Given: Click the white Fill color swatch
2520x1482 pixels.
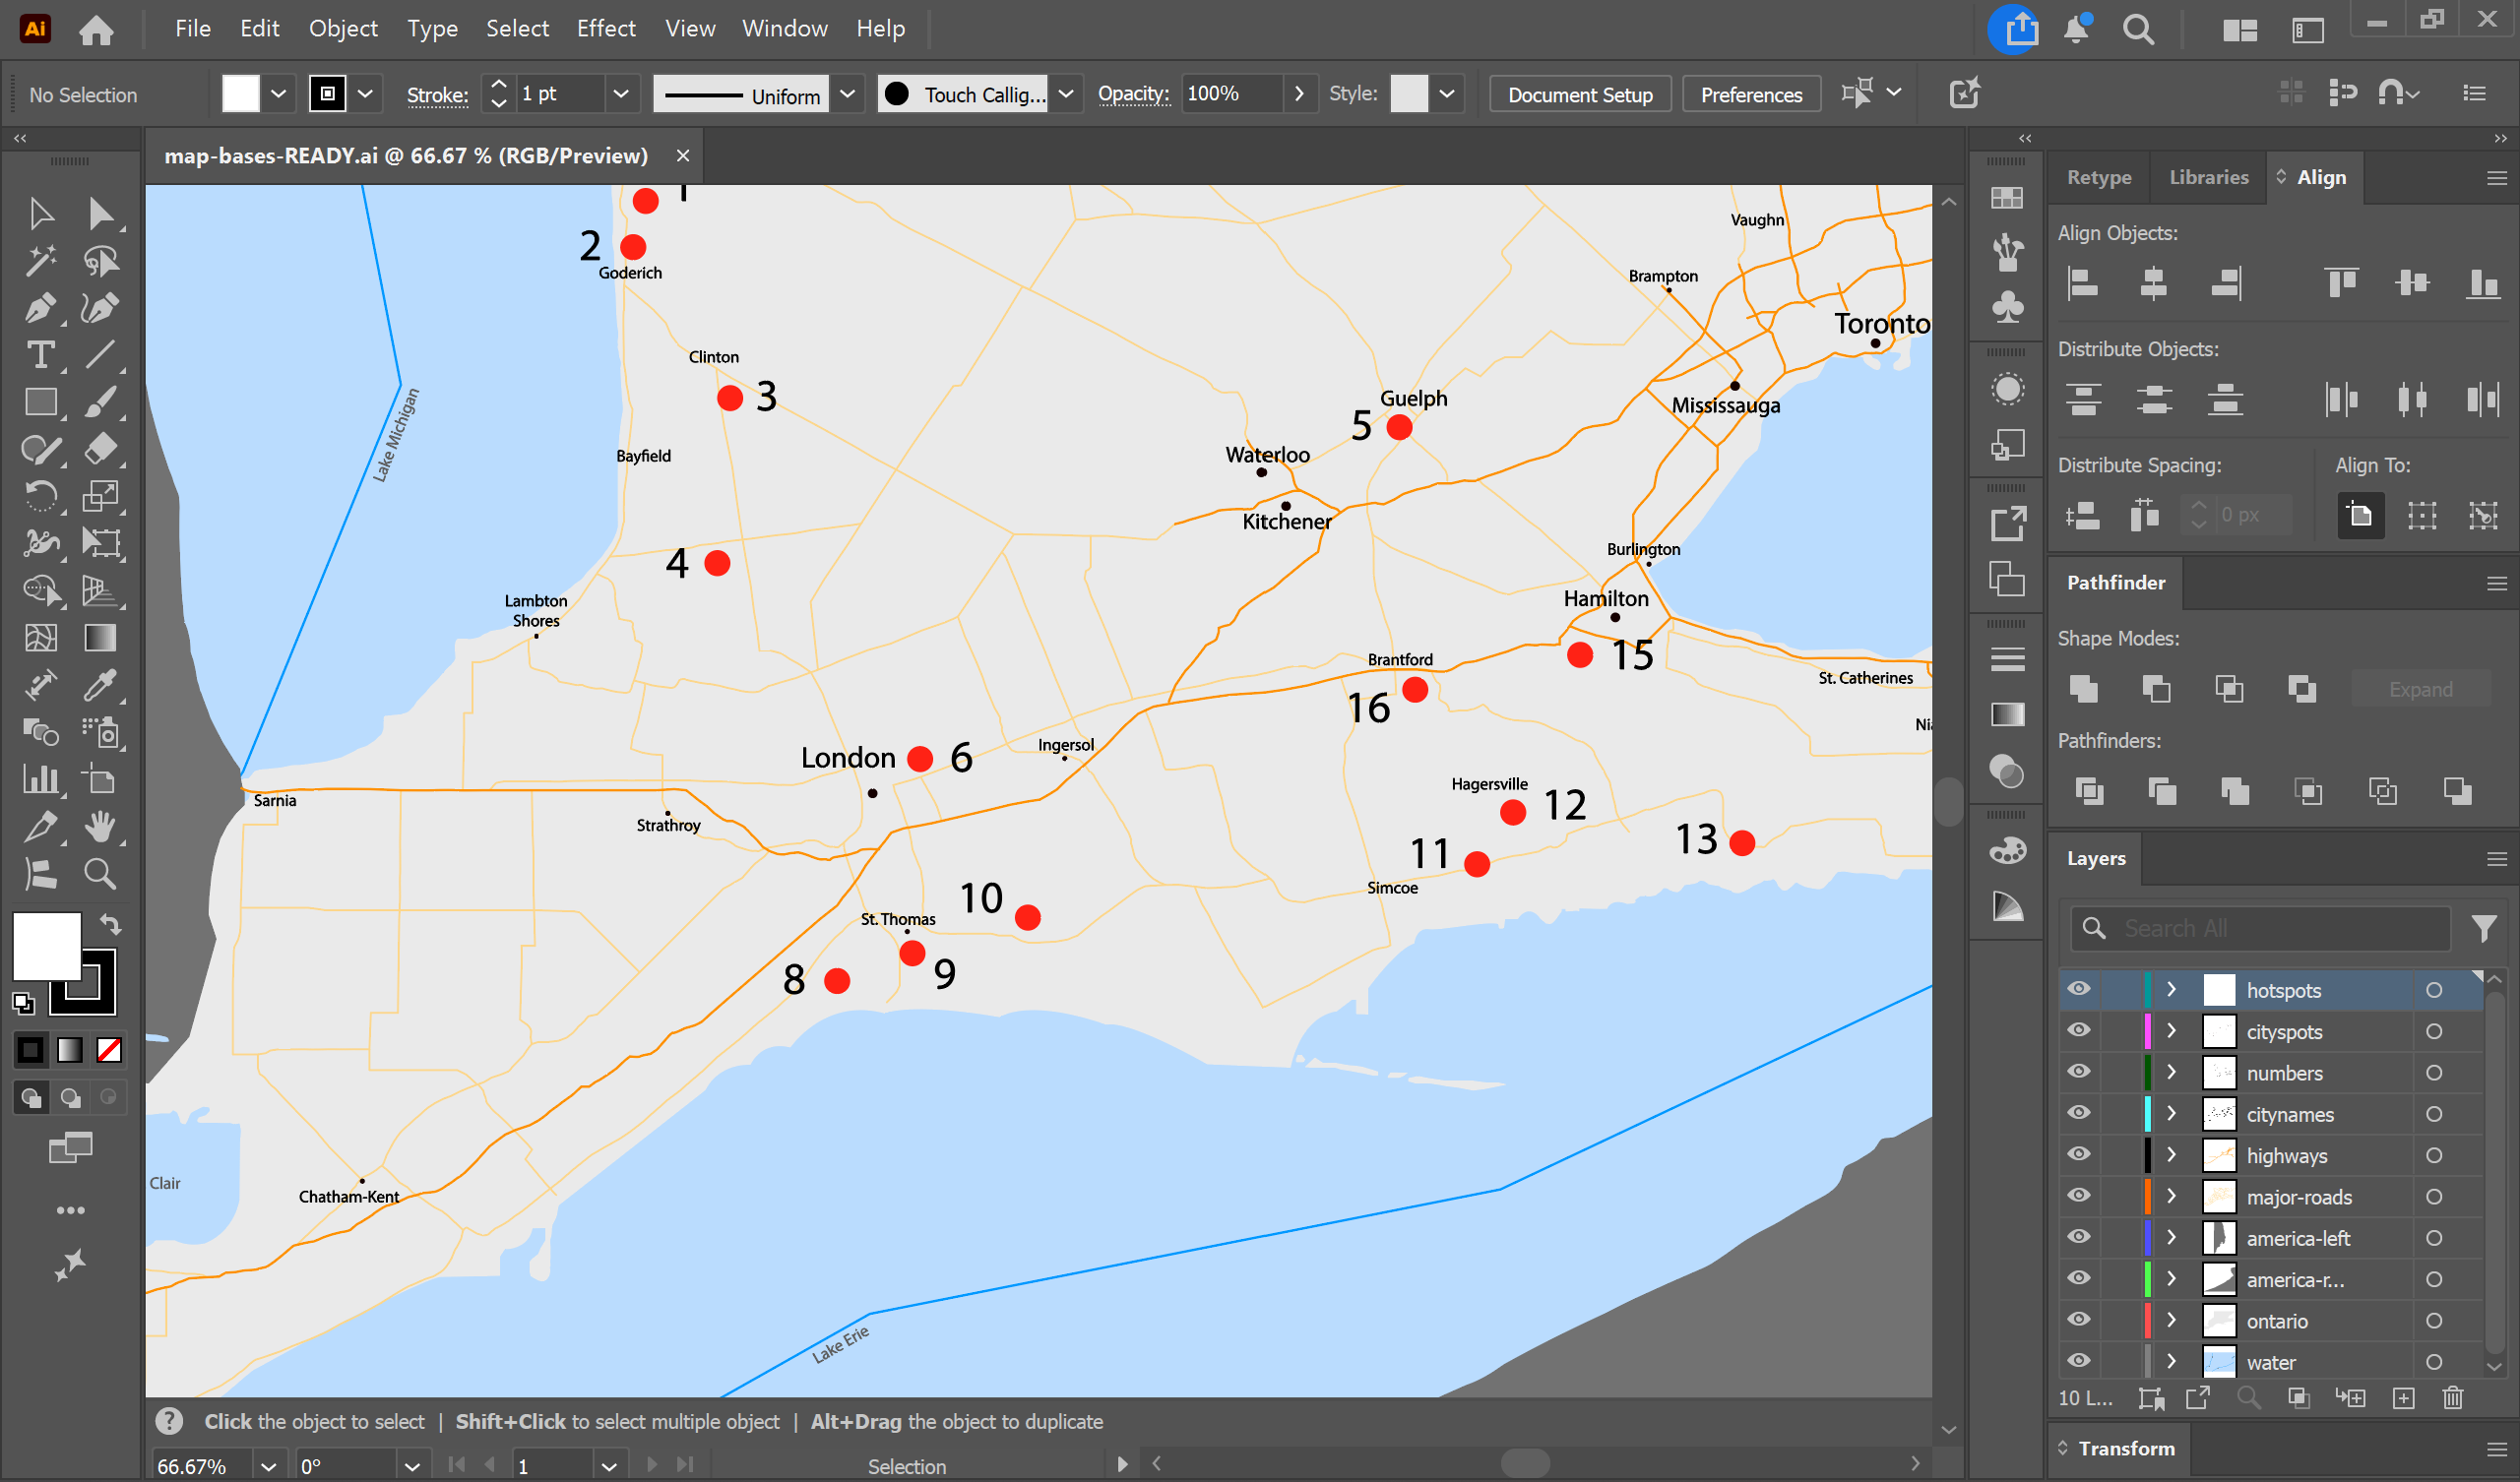Looking at the screenshot, I should tap(46, 945).
